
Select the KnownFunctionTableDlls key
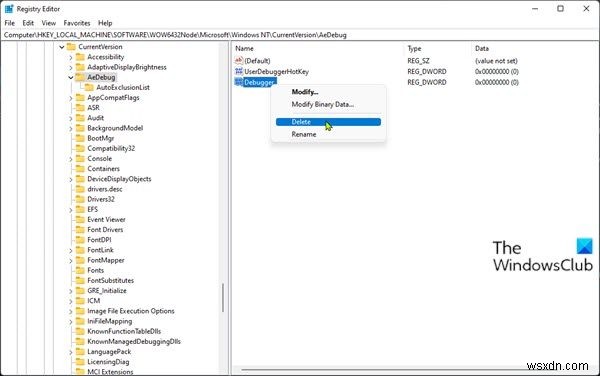124,331
